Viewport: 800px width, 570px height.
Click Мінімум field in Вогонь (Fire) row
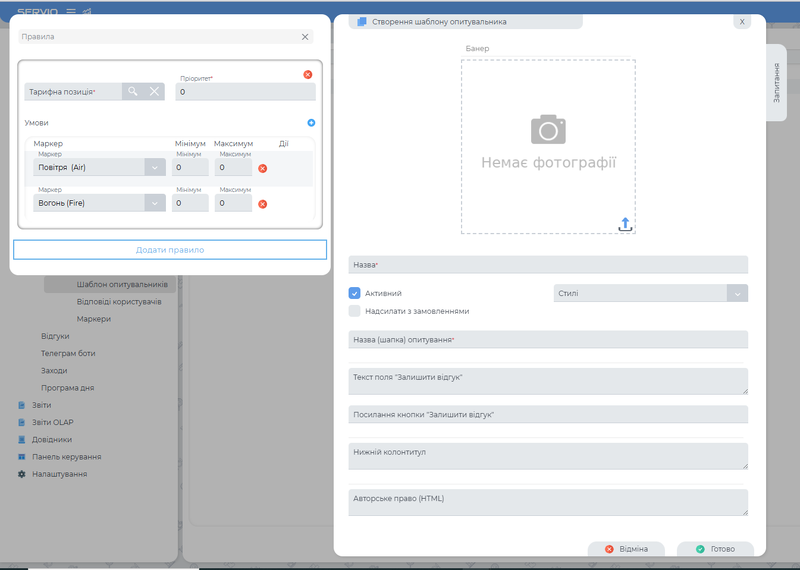pos(190,203)
